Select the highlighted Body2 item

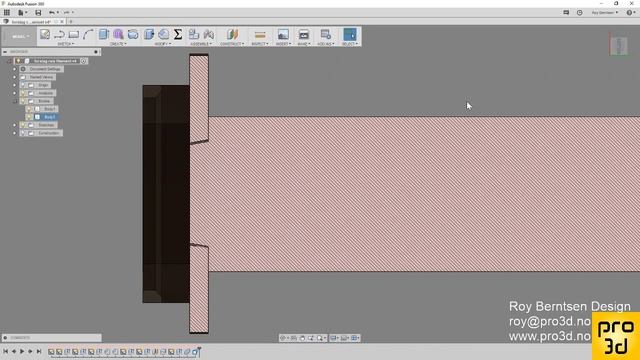tap(50, 117)
